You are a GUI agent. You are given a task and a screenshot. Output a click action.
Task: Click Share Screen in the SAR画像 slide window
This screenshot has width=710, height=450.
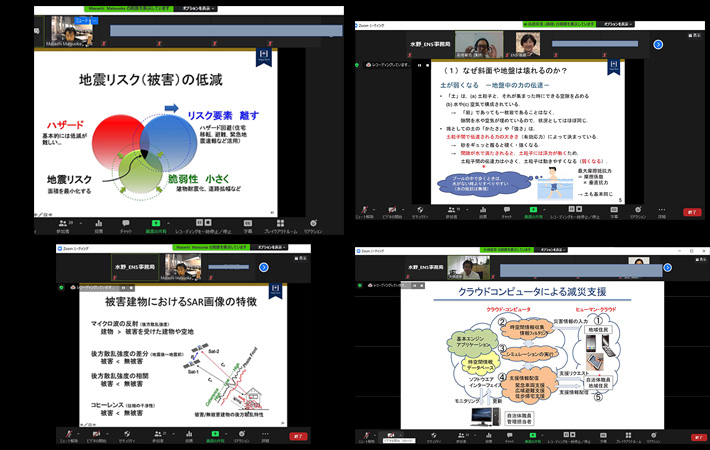(x=215, y=436)
